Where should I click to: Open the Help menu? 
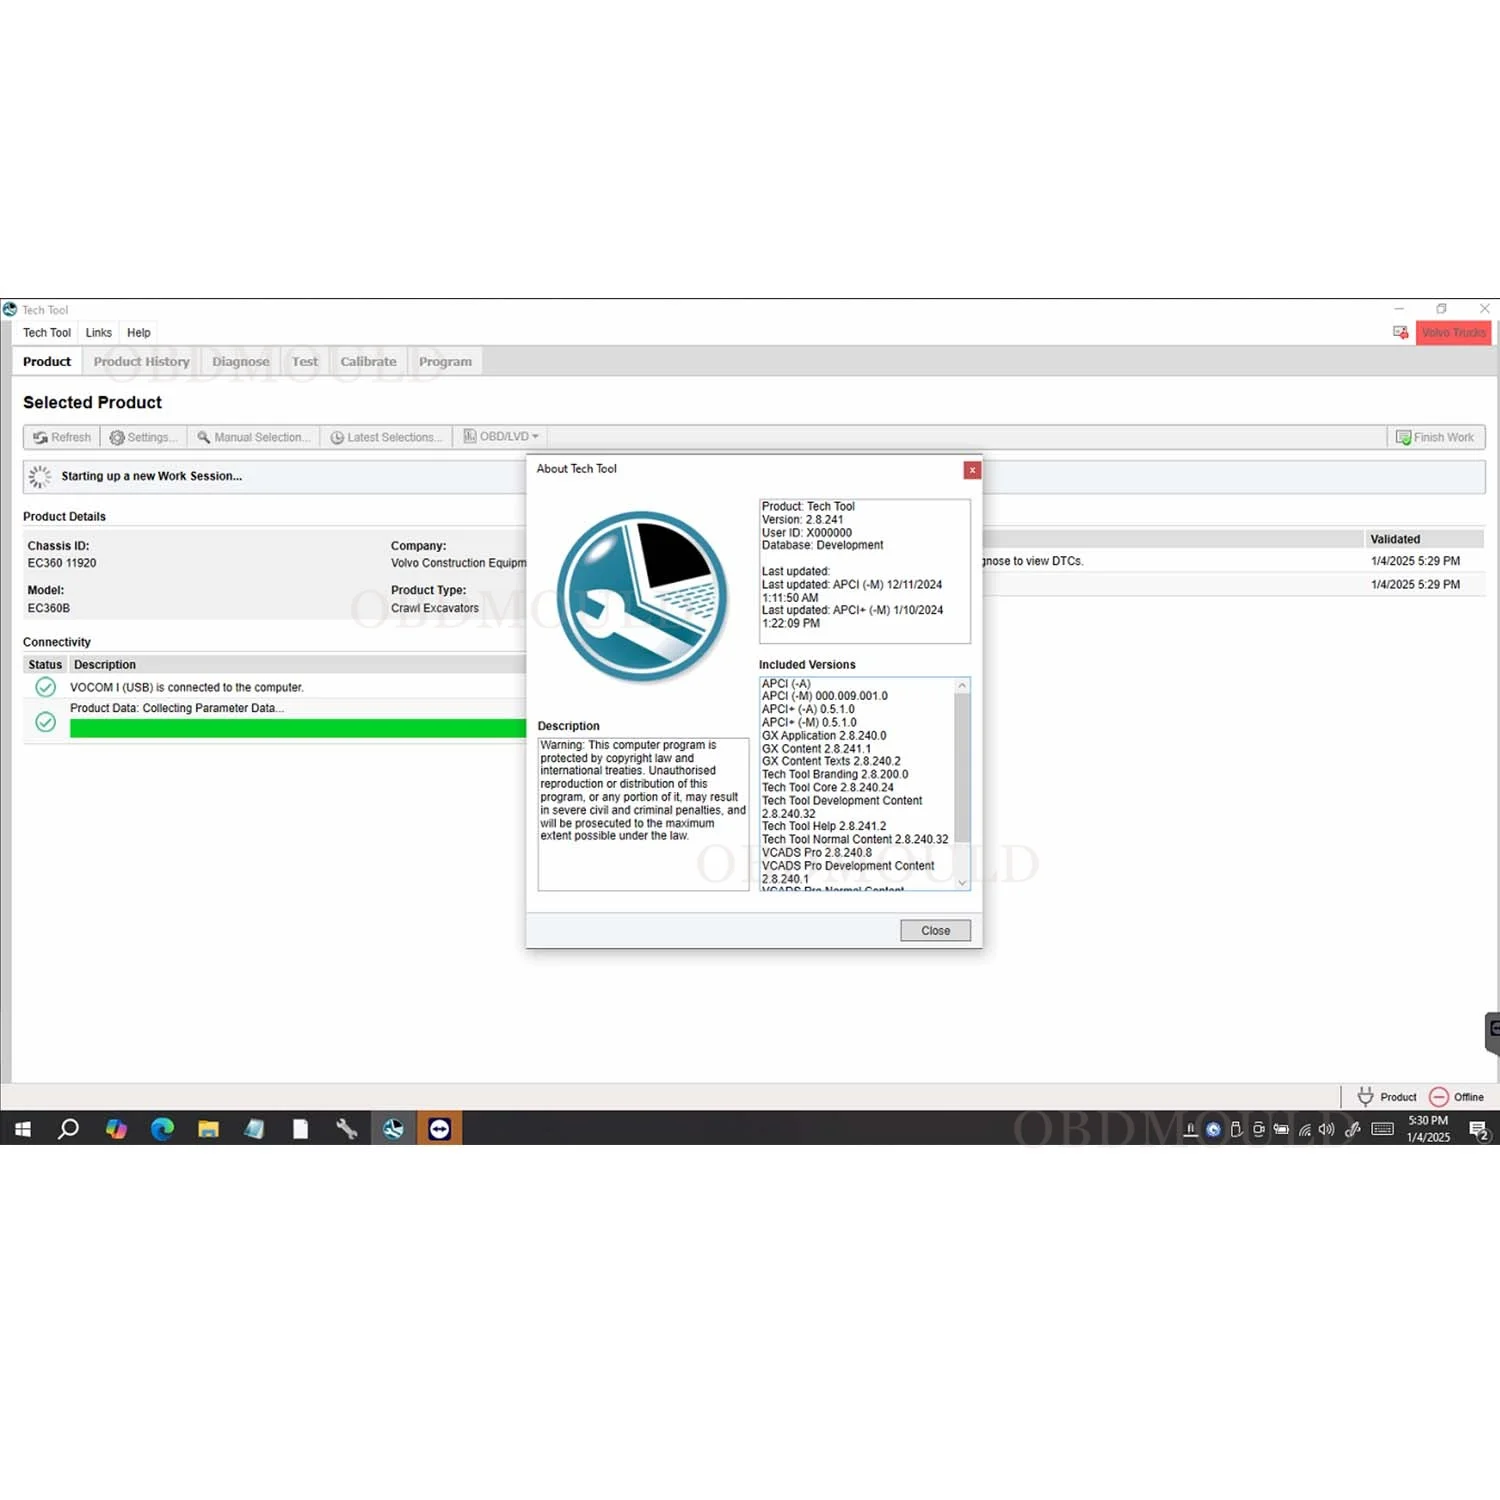coord(139,333)
